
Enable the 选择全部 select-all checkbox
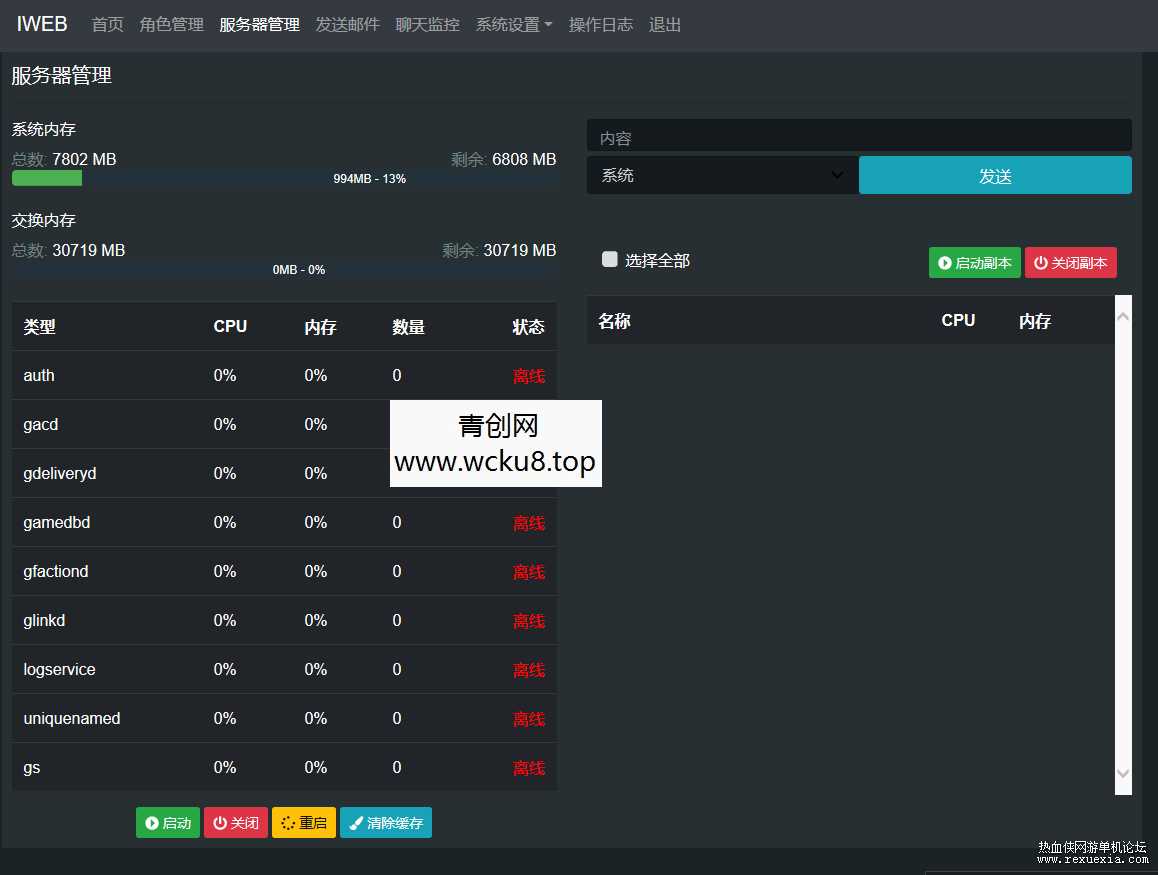609,259
